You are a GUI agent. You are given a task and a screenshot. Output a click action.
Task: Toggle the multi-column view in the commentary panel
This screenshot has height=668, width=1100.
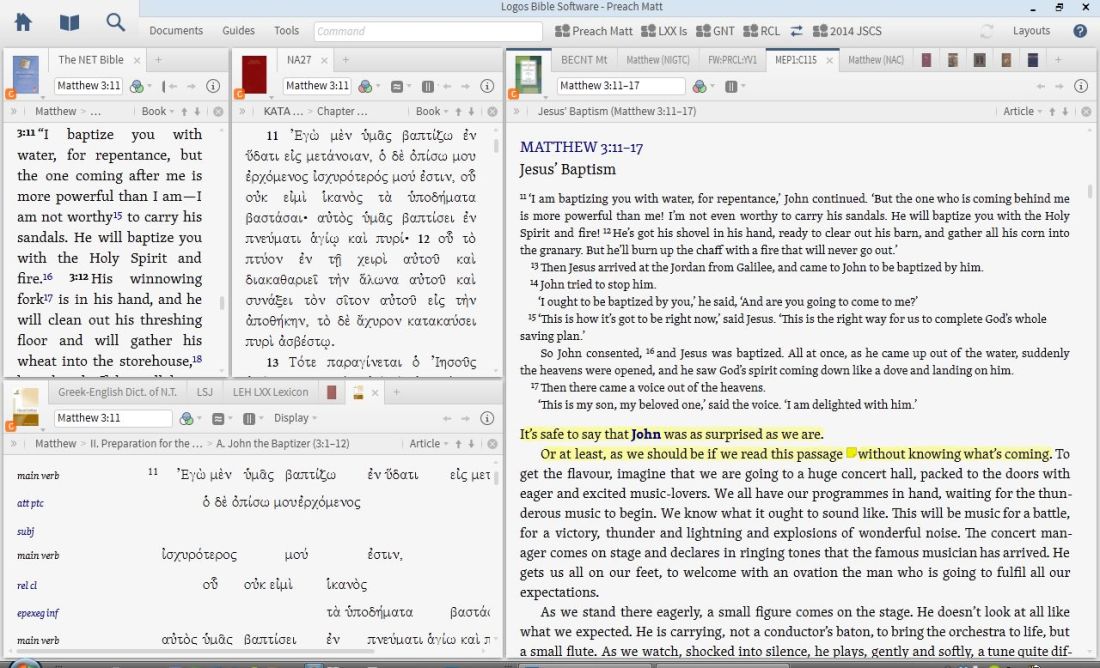pos(731,86)
